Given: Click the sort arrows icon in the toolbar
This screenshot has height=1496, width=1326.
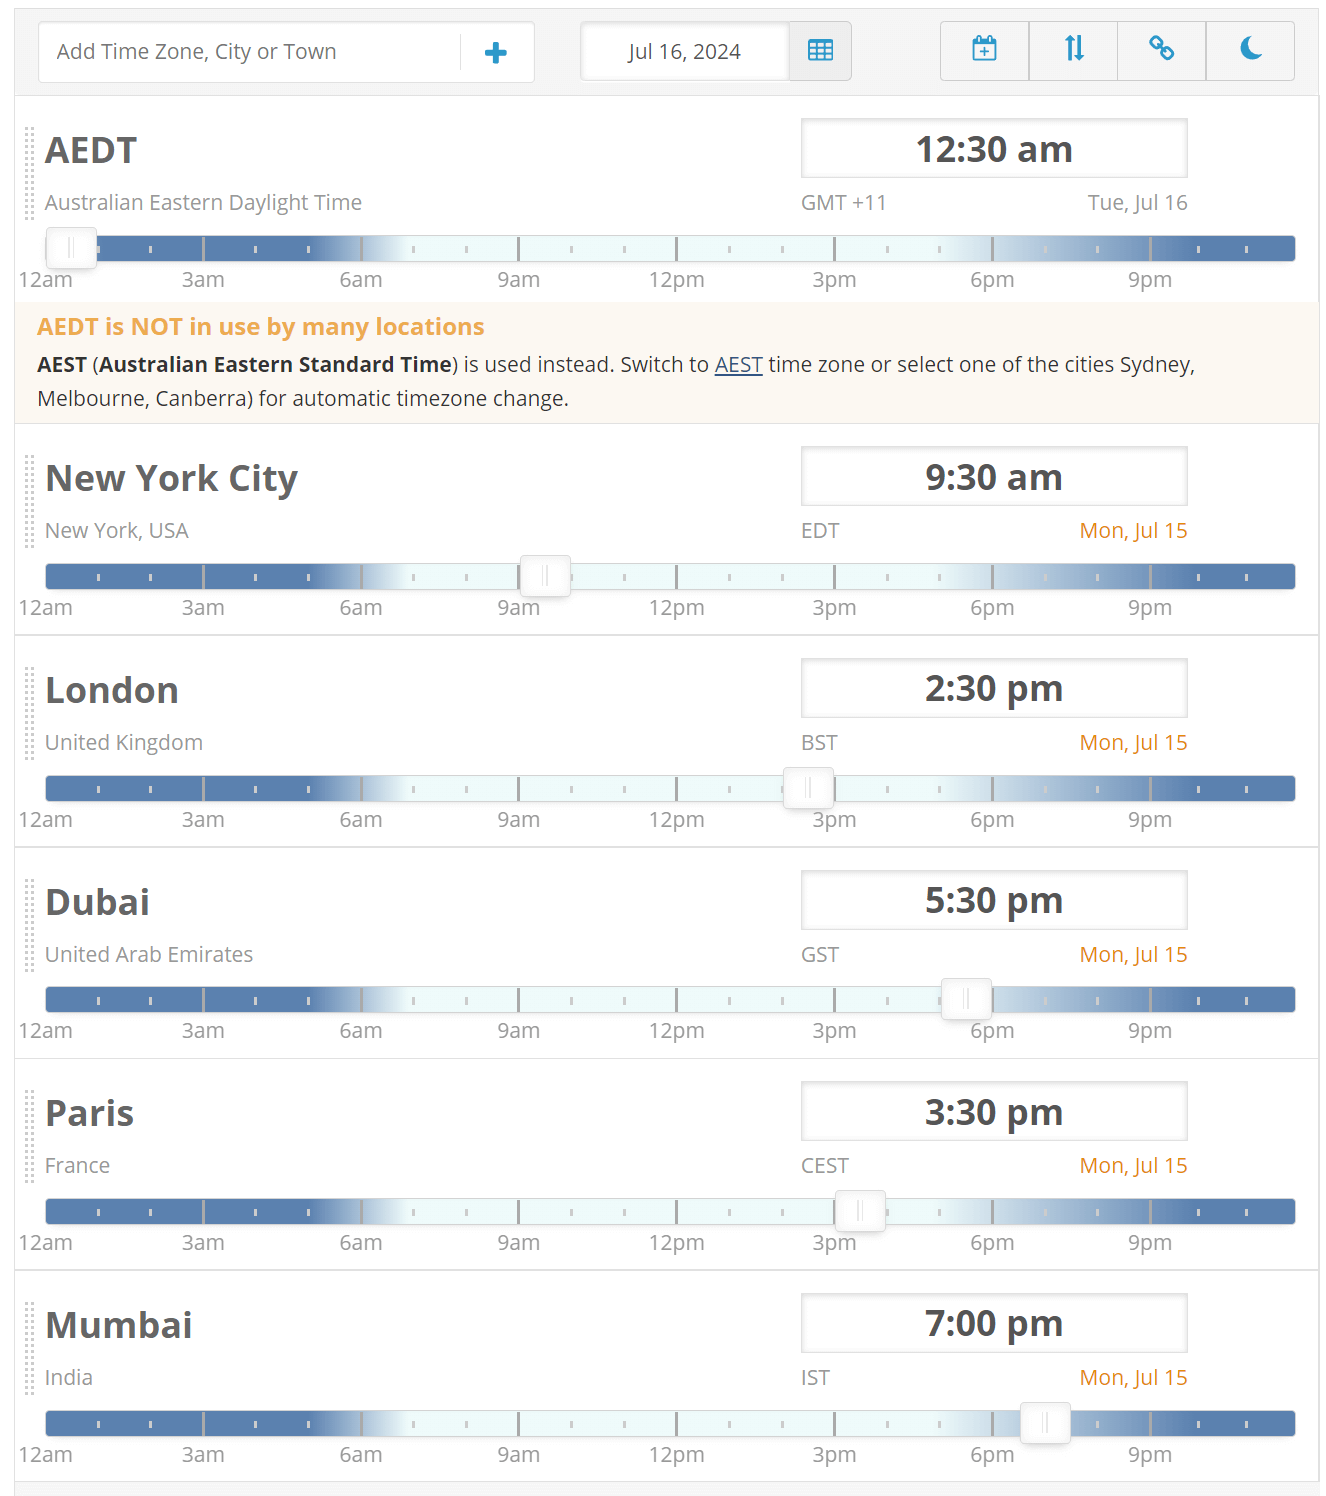Looking at the screenshot, I should (1073, 50).
